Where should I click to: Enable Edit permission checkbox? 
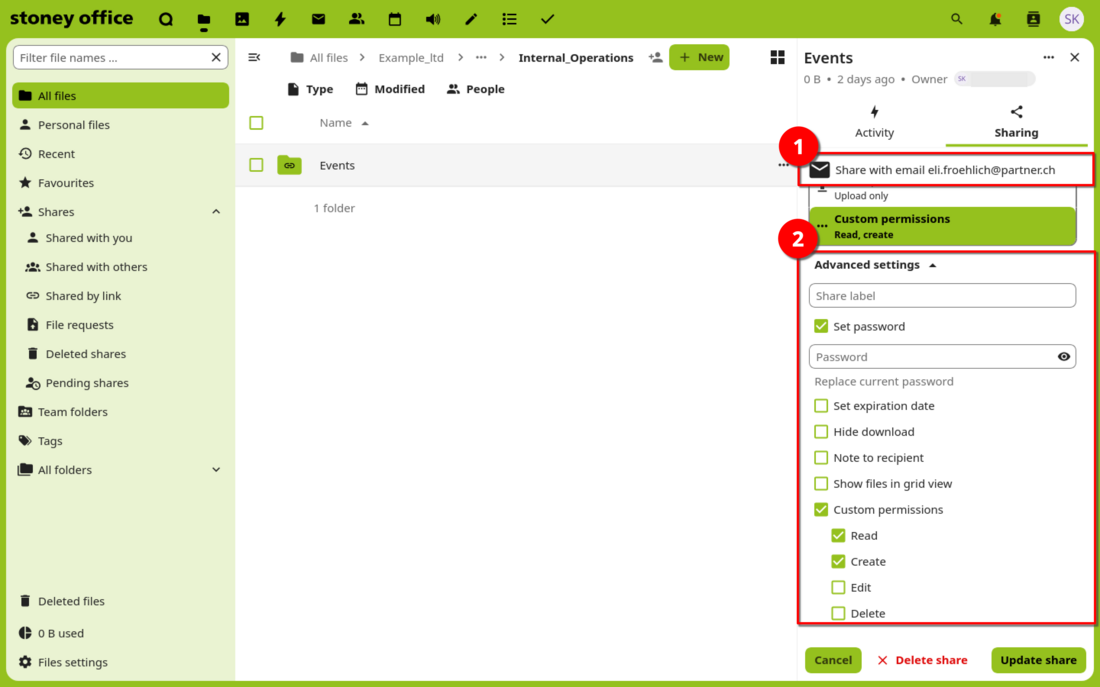[x=838, y=588]
